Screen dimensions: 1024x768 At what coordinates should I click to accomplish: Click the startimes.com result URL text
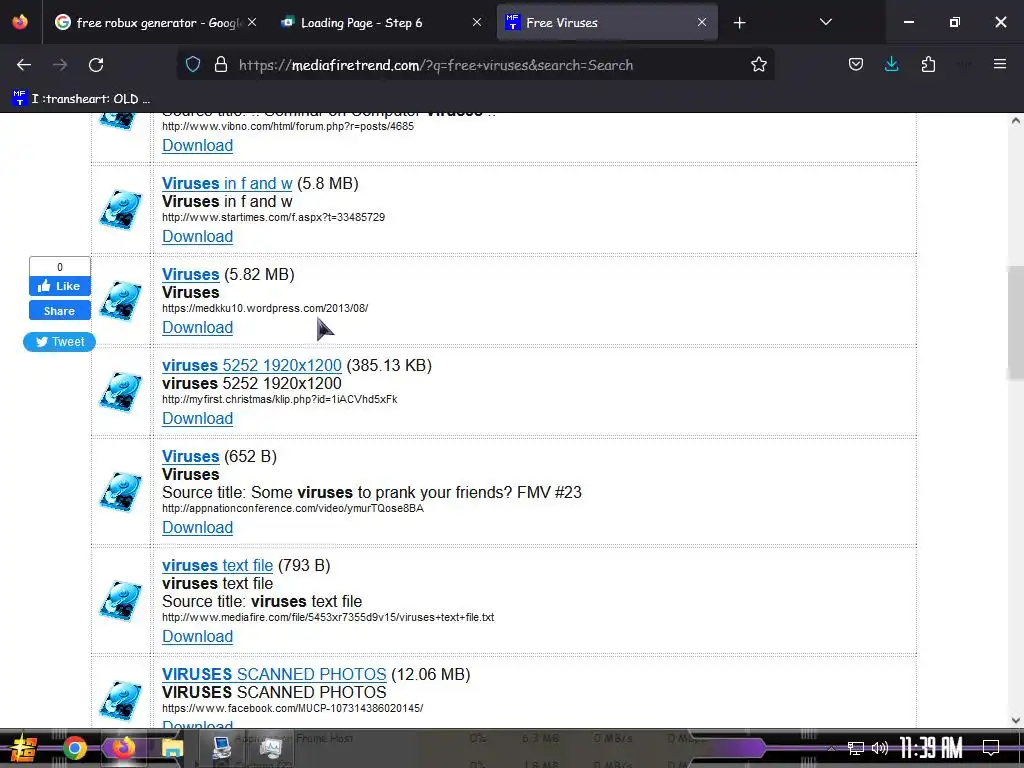click(x=273, y=217)
